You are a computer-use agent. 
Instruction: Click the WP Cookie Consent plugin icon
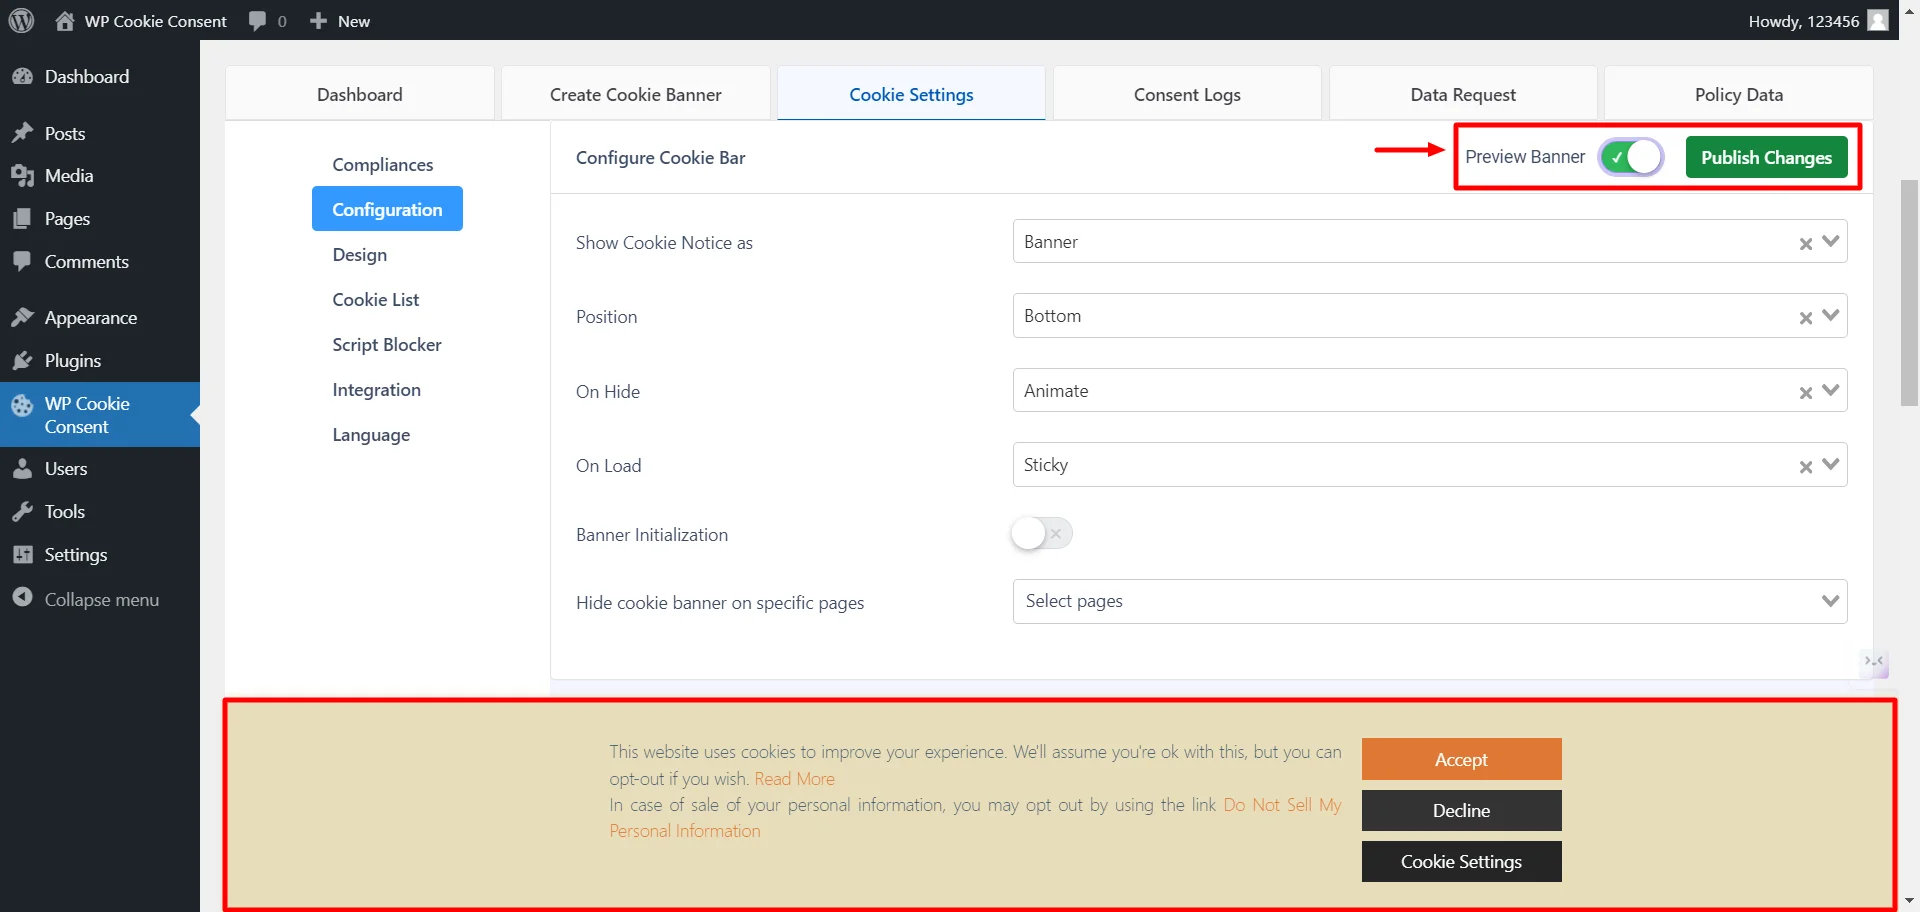pyautogui.click(x=22, y=405)
